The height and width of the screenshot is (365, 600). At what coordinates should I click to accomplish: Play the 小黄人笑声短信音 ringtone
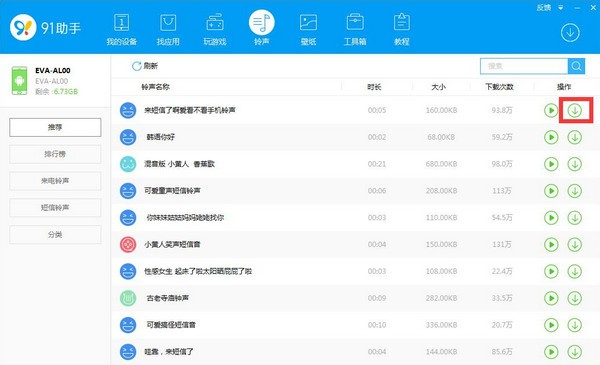[551, 244]
